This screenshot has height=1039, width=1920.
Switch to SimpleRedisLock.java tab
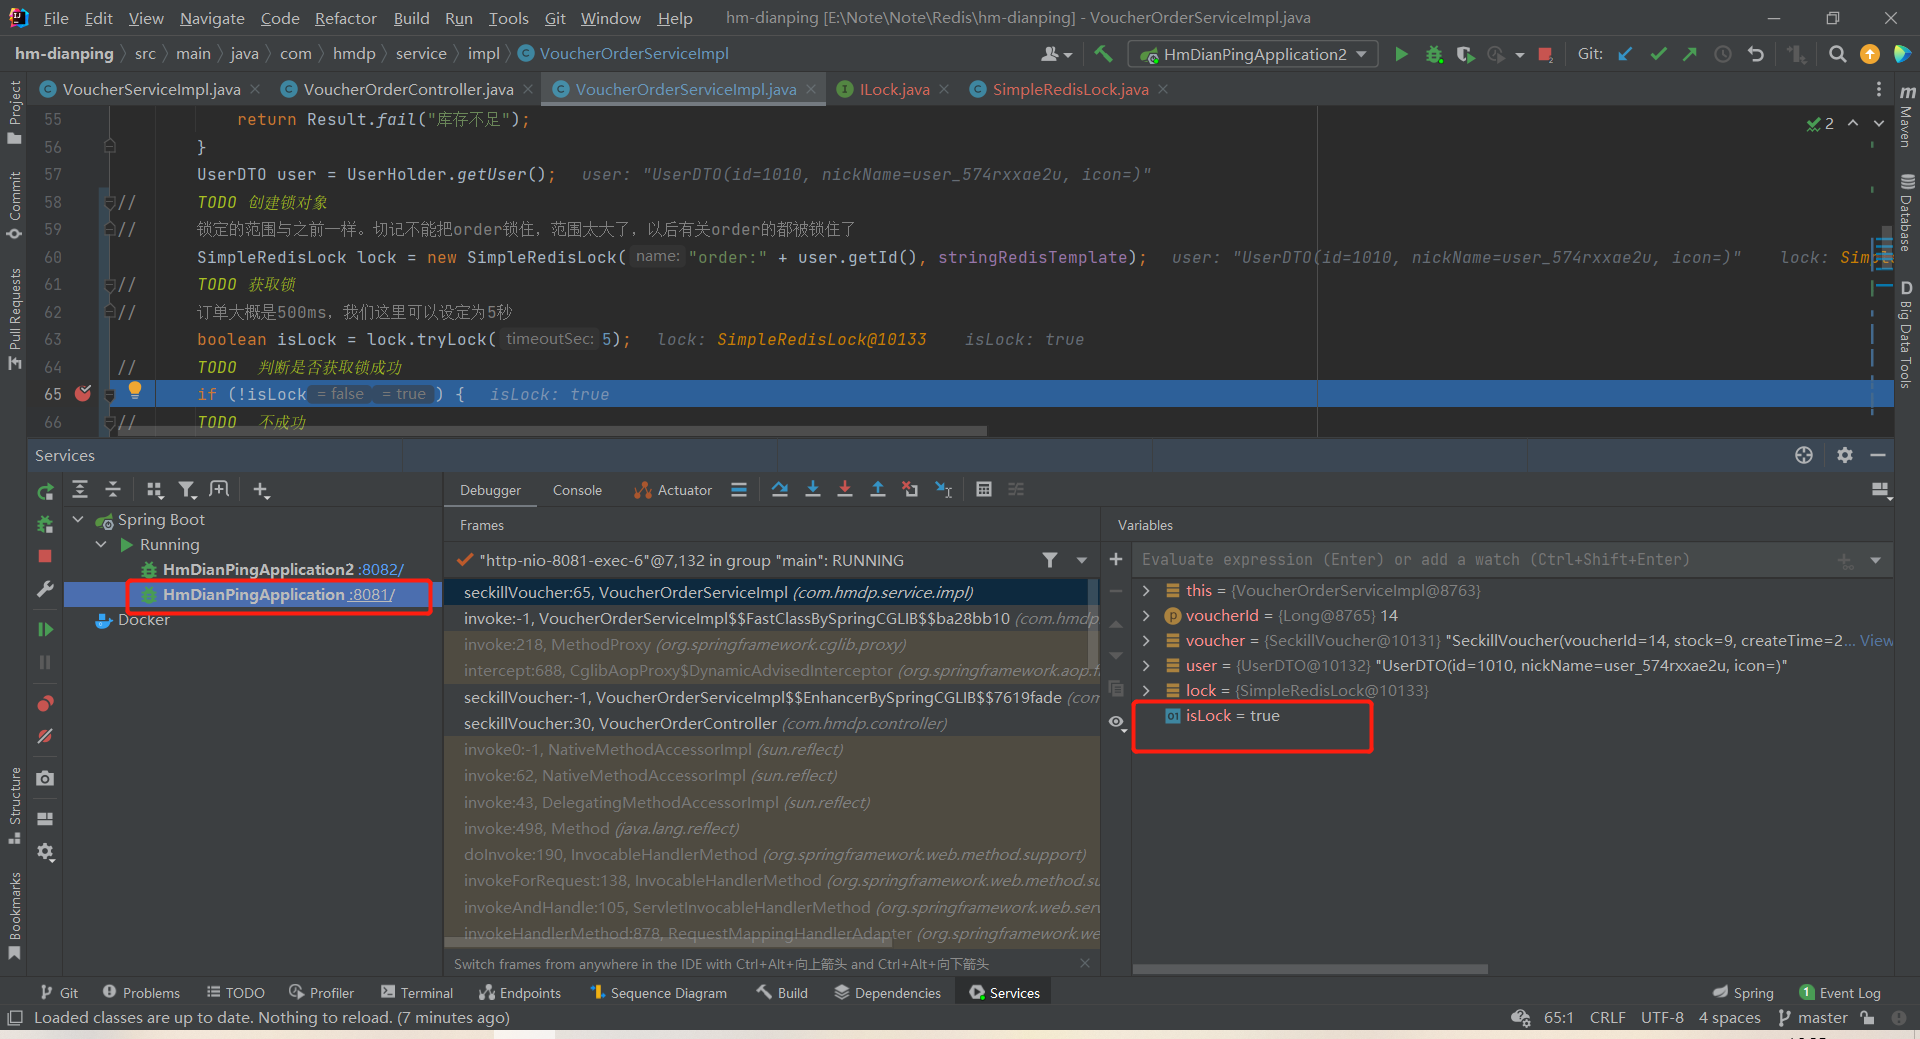pos(1070,89)
